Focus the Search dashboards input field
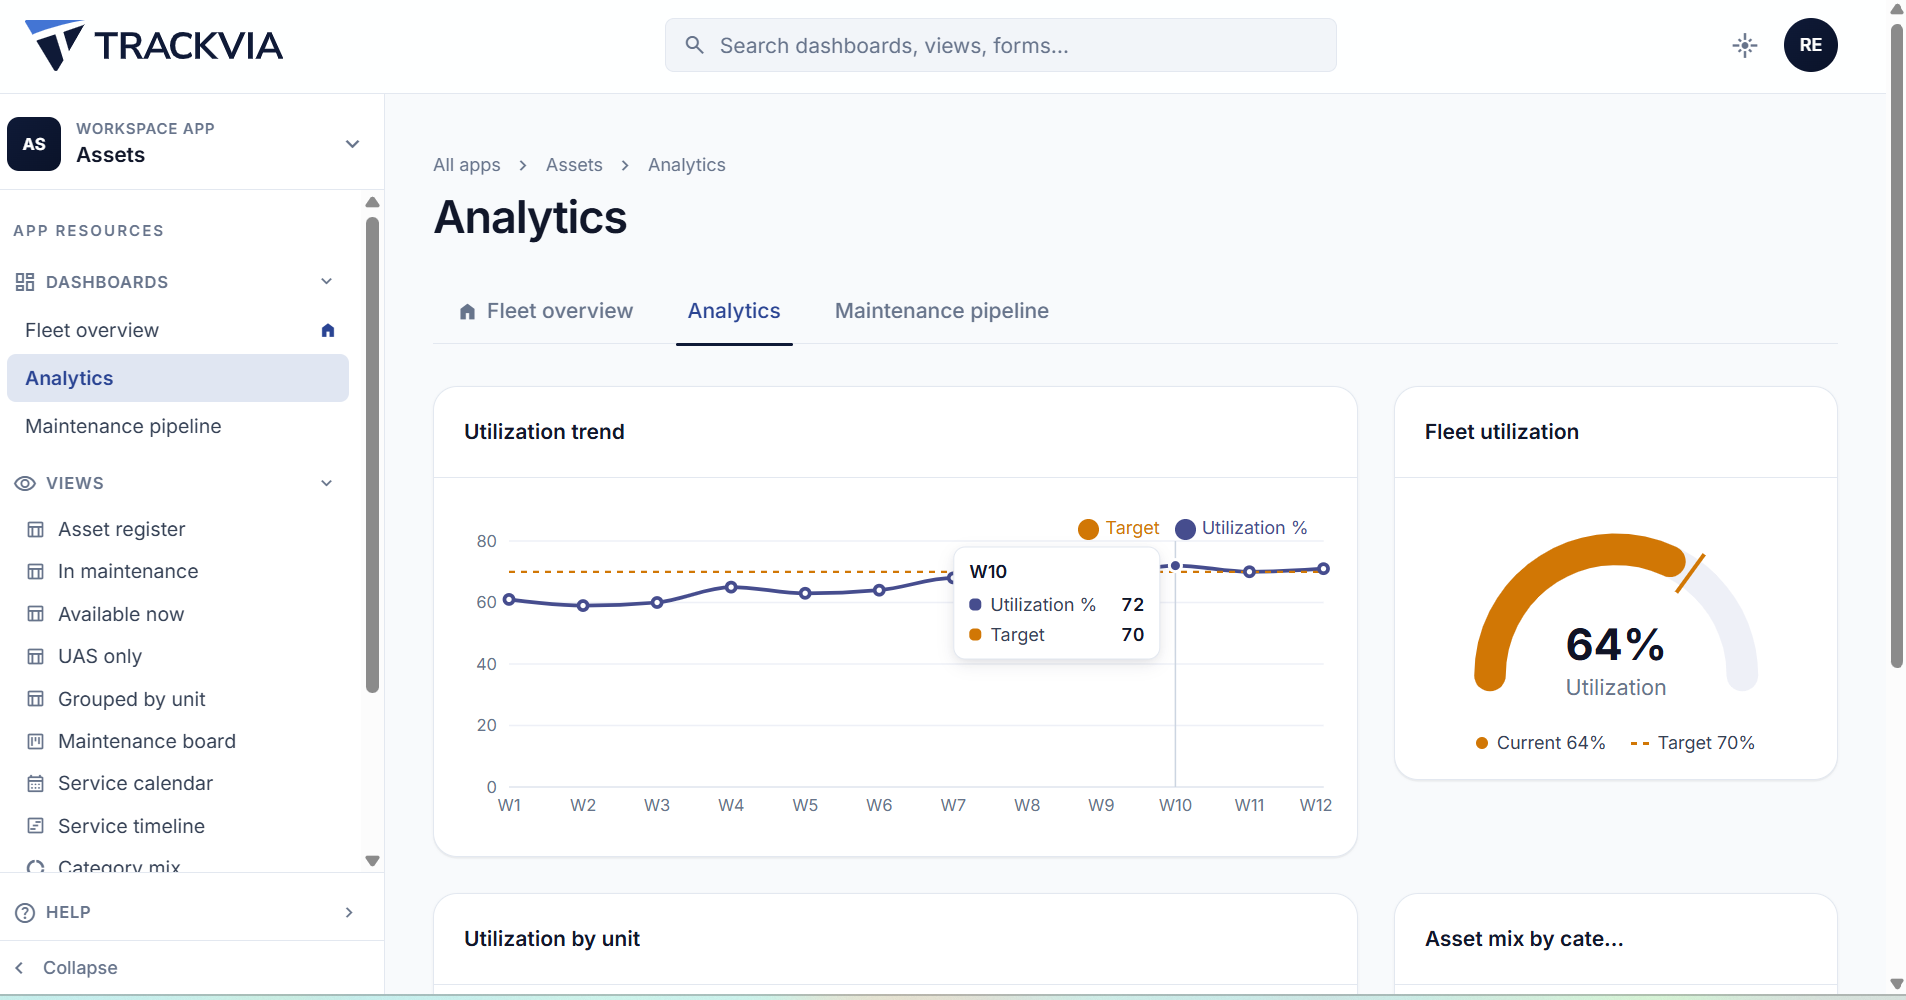Screen dimensions: 1906x1000 pyautogui.click(x=1001, y=45)
